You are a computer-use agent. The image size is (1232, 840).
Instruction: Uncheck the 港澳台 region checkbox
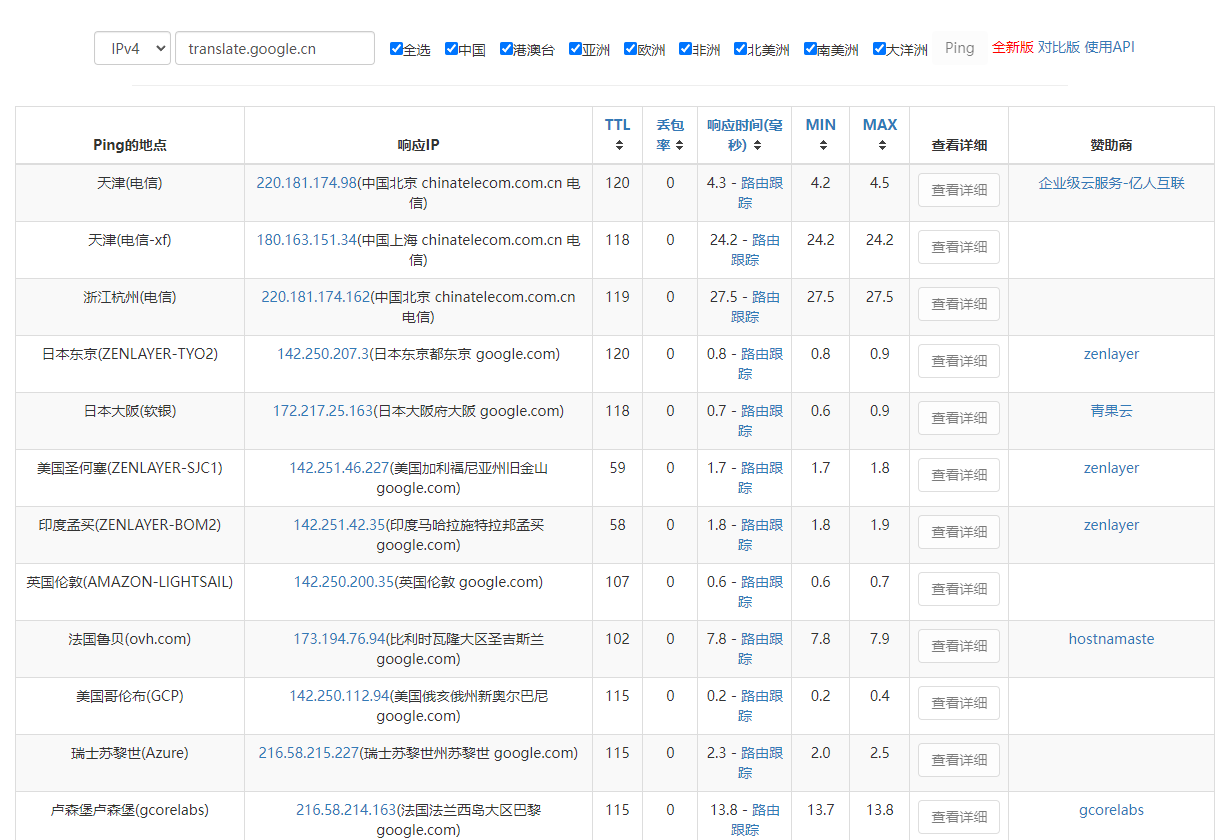coord(506,48)
